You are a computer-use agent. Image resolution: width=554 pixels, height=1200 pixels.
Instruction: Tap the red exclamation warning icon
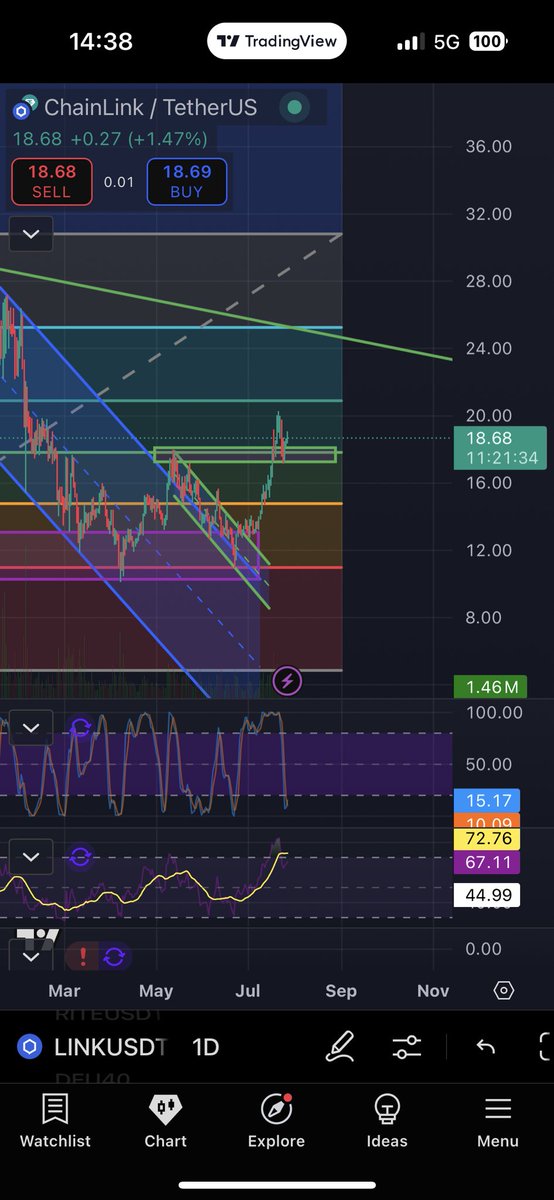click(x=83, y=957)
